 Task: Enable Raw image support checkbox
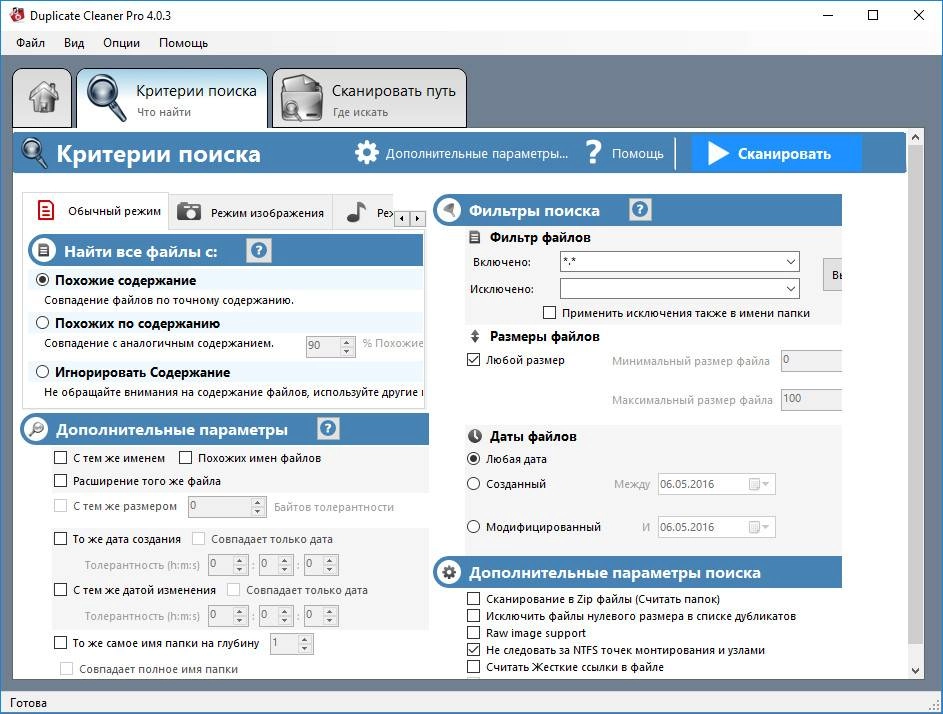tap(473, 633)
